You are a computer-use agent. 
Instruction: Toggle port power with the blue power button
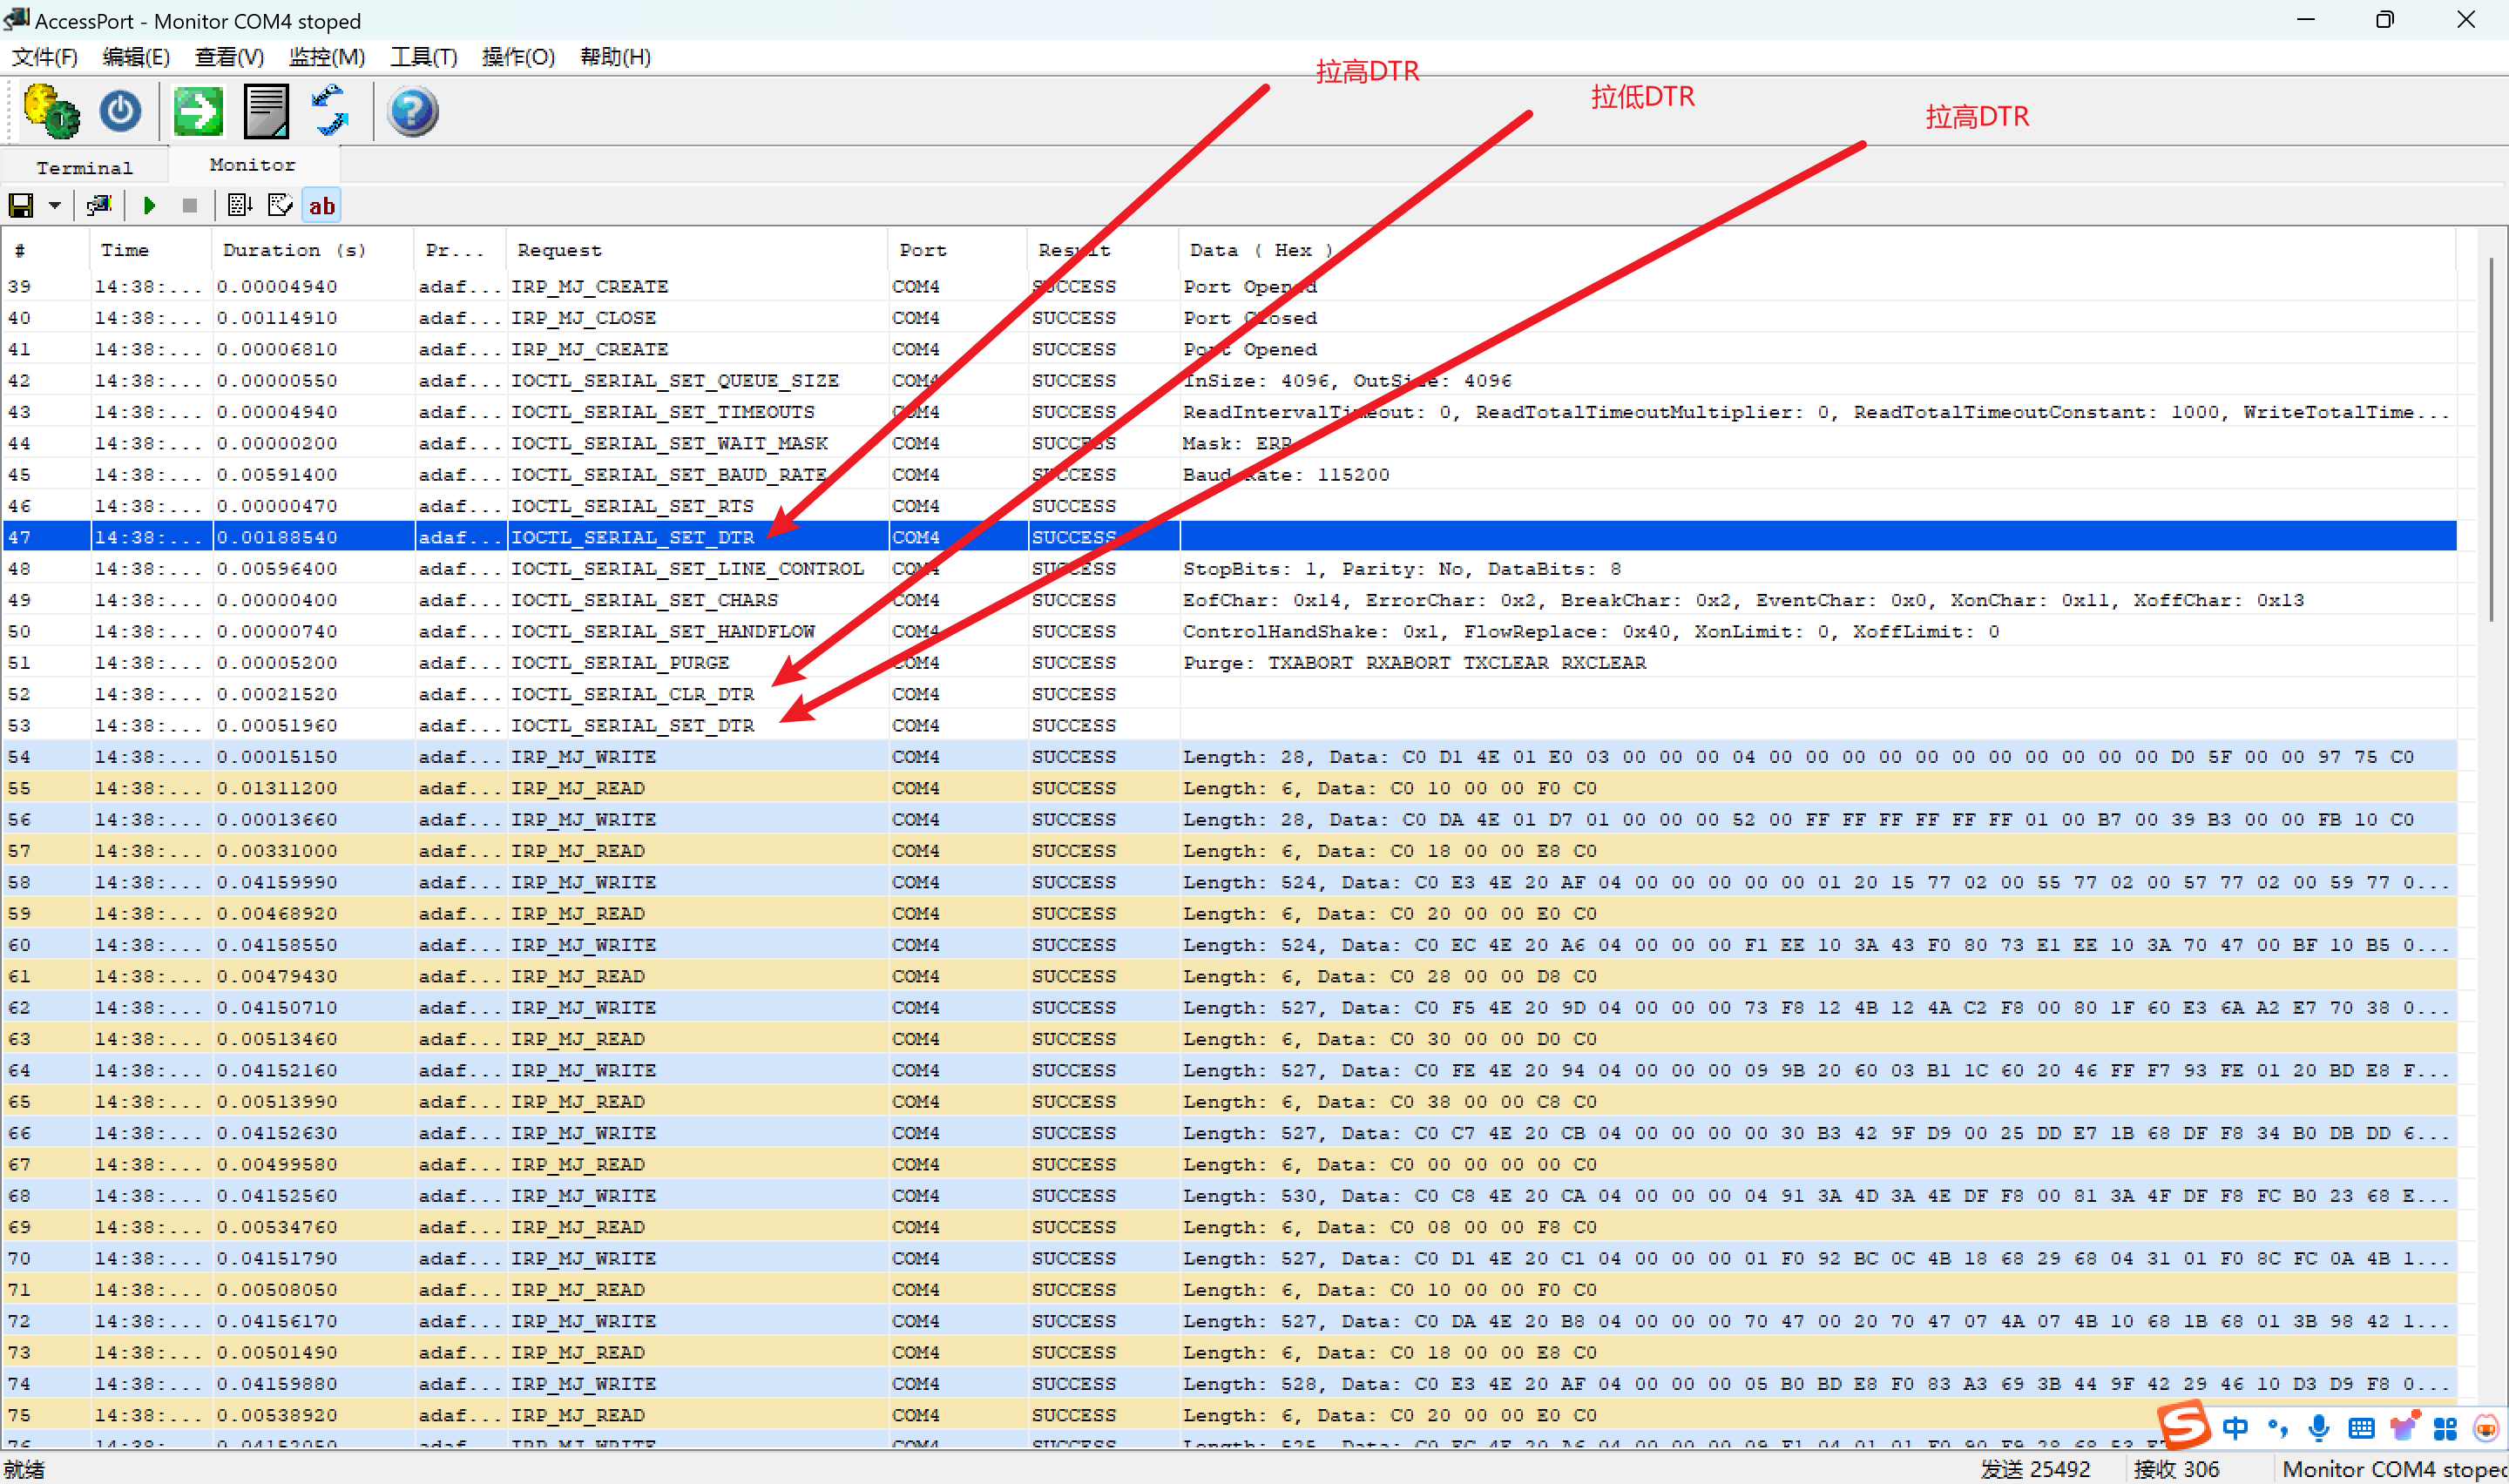(121, 111)
